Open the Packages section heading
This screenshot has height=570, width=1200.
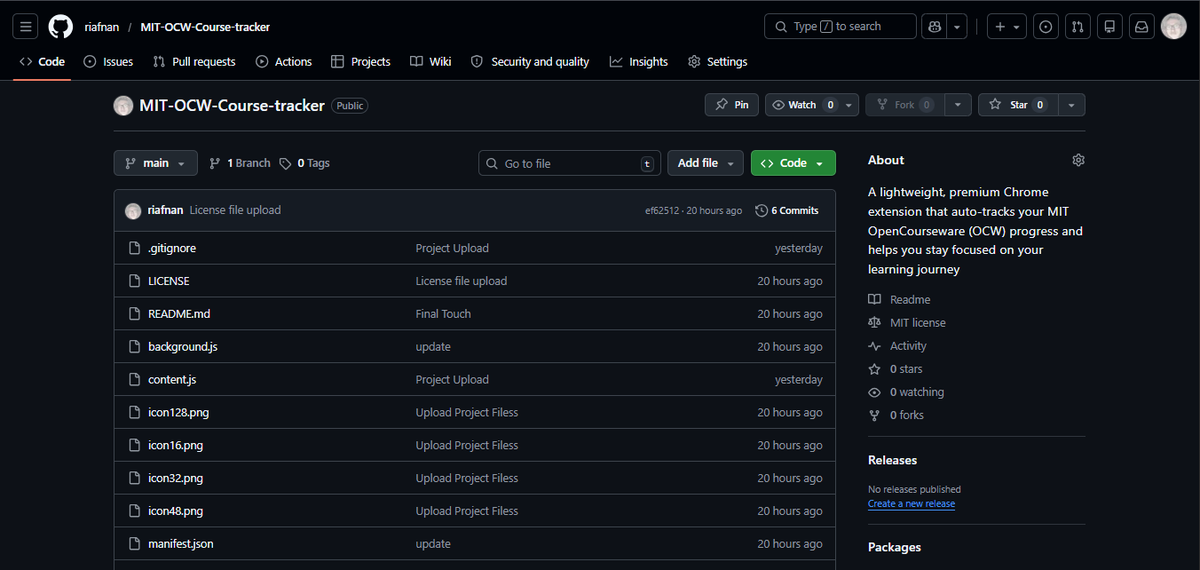(x=895, y=547)
